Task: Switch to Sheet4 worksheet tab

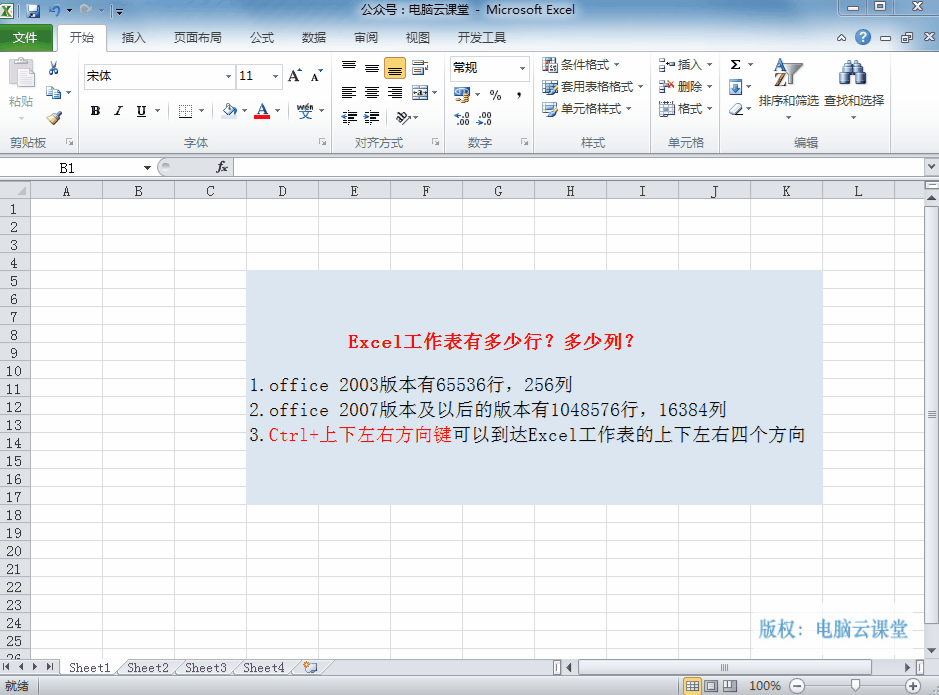Action: [263, 667]
